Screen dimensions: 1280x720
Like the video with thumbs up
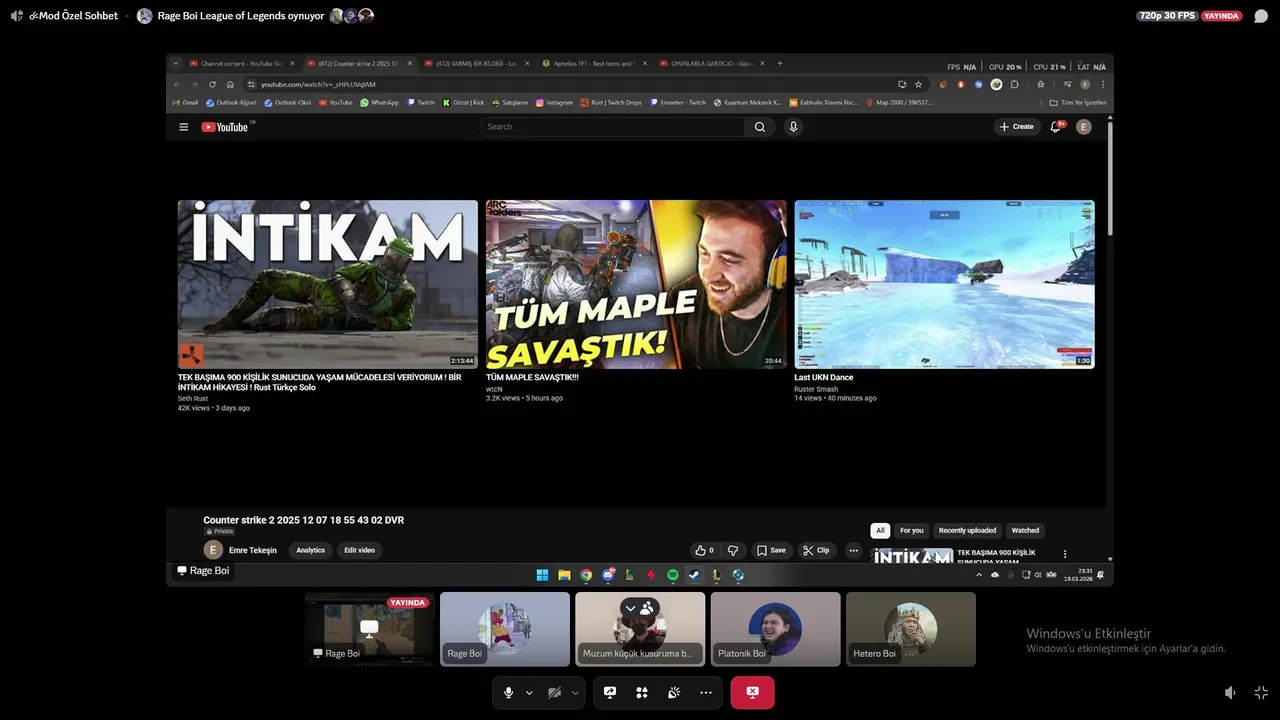(x=705, y=550)
